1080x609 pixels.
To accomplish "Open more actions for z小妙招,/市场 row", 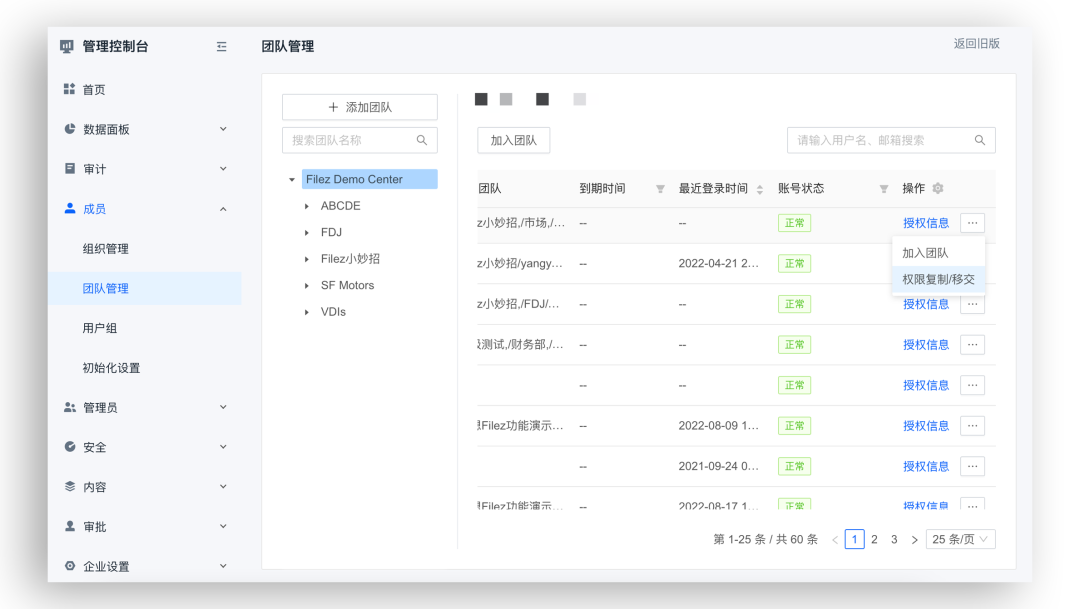I will (x=972, y=223).
